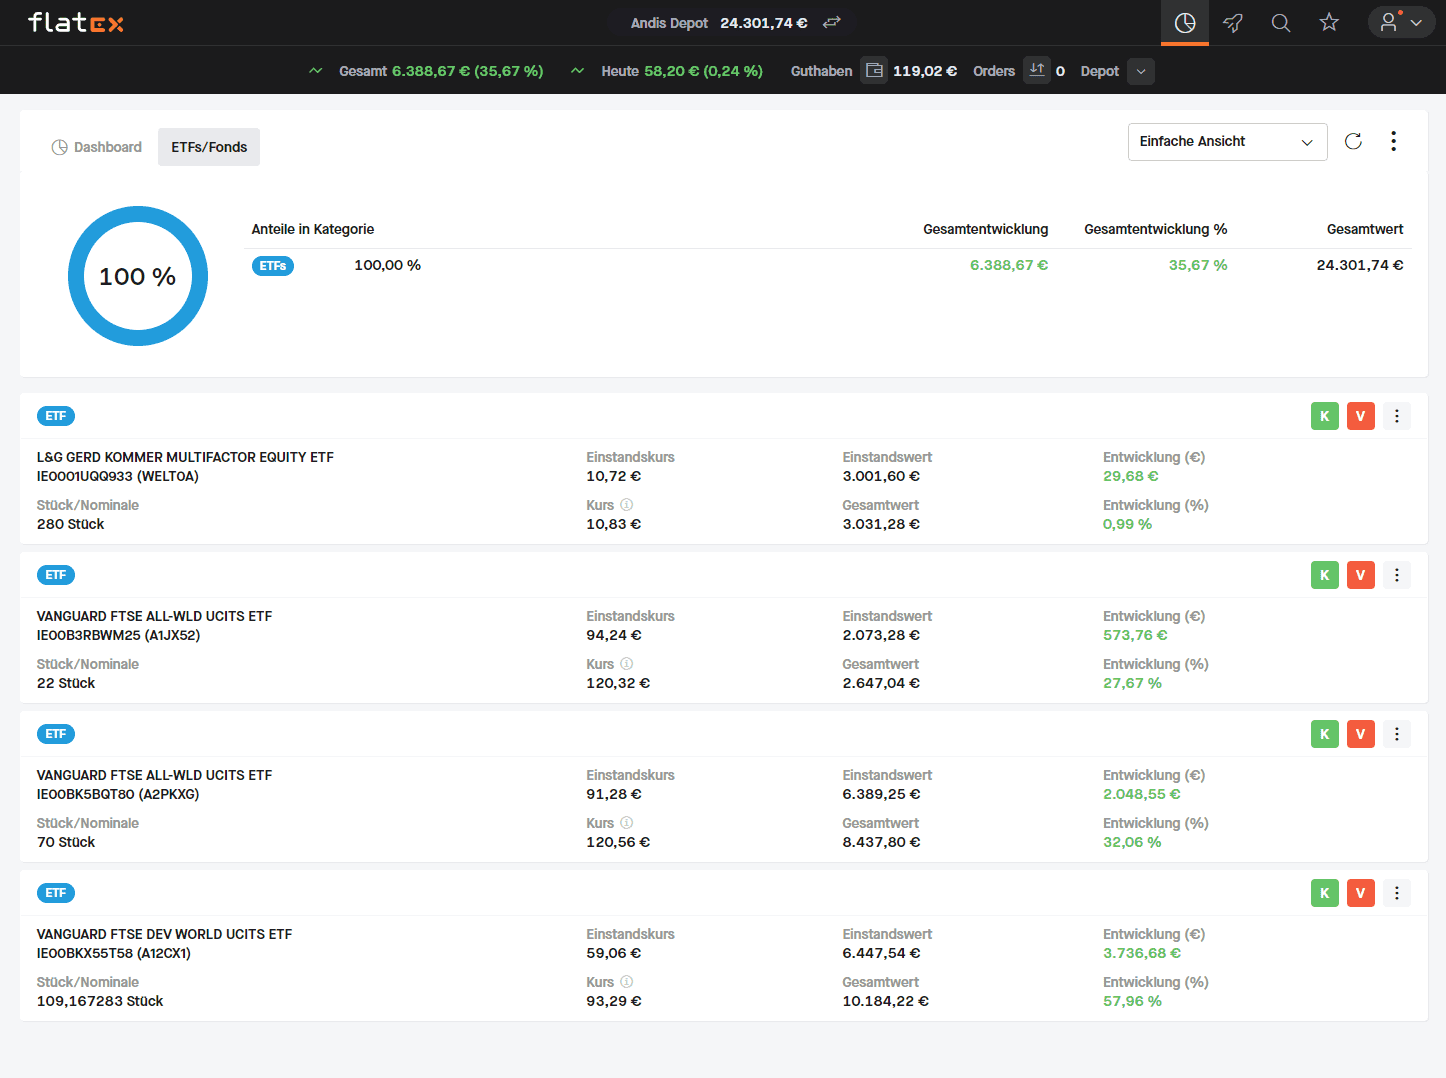
Task: Open VANGUARD FTSE DEV WORLD UCITS ETF name
Action: coord(164,934)
